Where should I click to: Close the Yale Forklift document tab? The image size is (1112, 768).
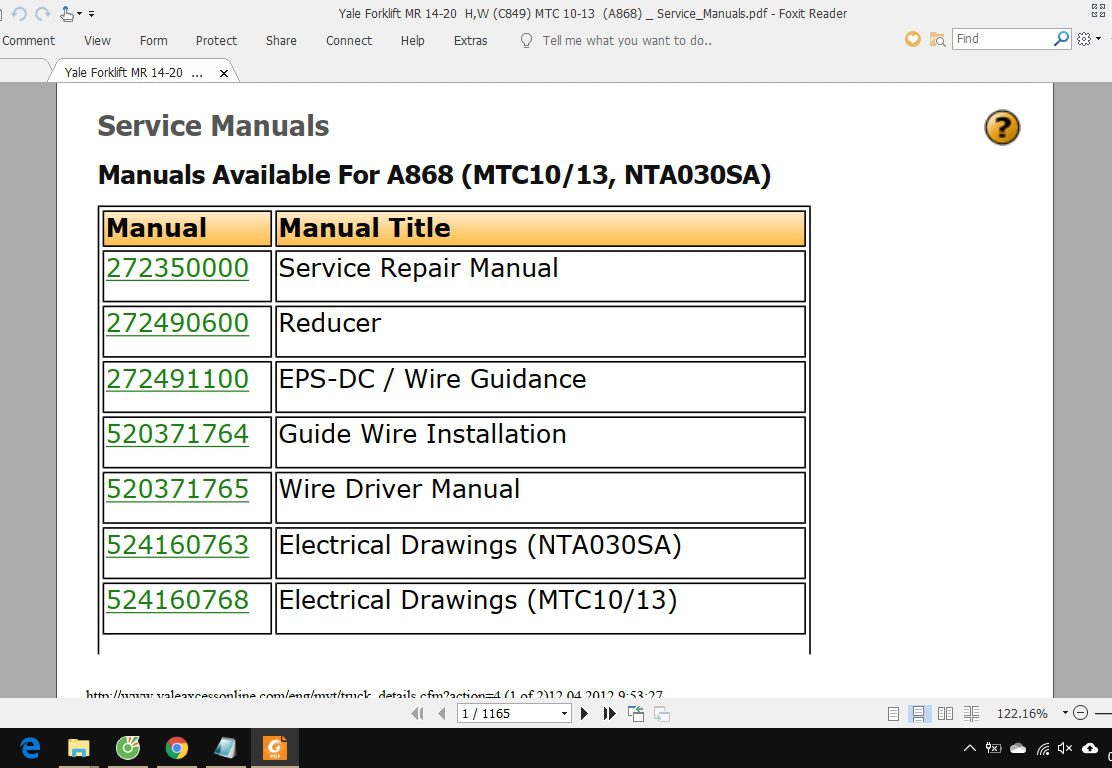(224, 73)
